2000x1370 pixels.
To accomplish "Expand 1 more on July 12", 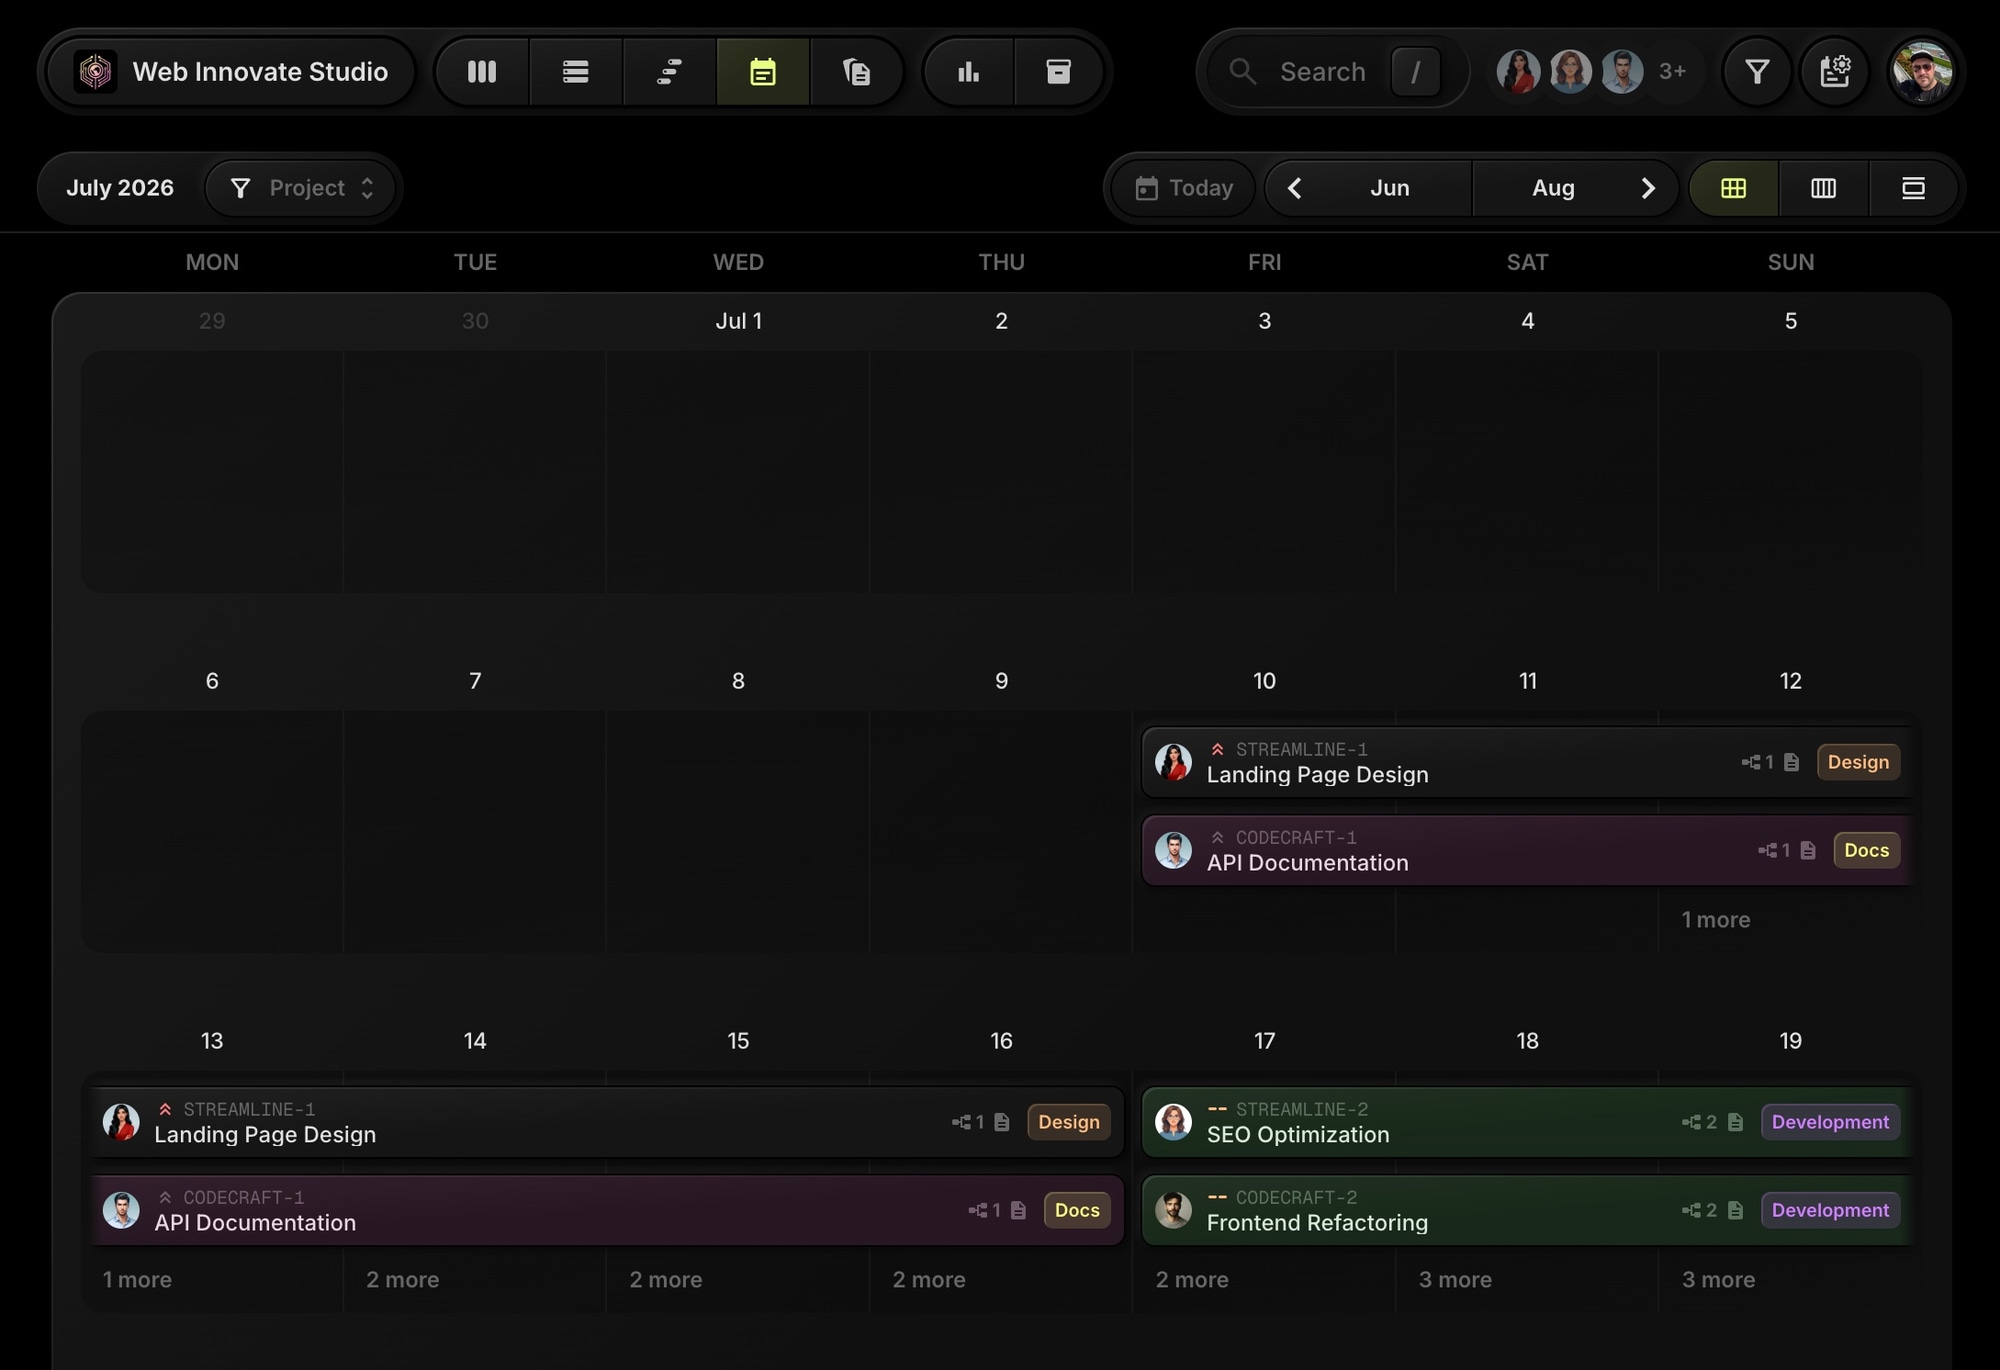I will coord(1716,920).
